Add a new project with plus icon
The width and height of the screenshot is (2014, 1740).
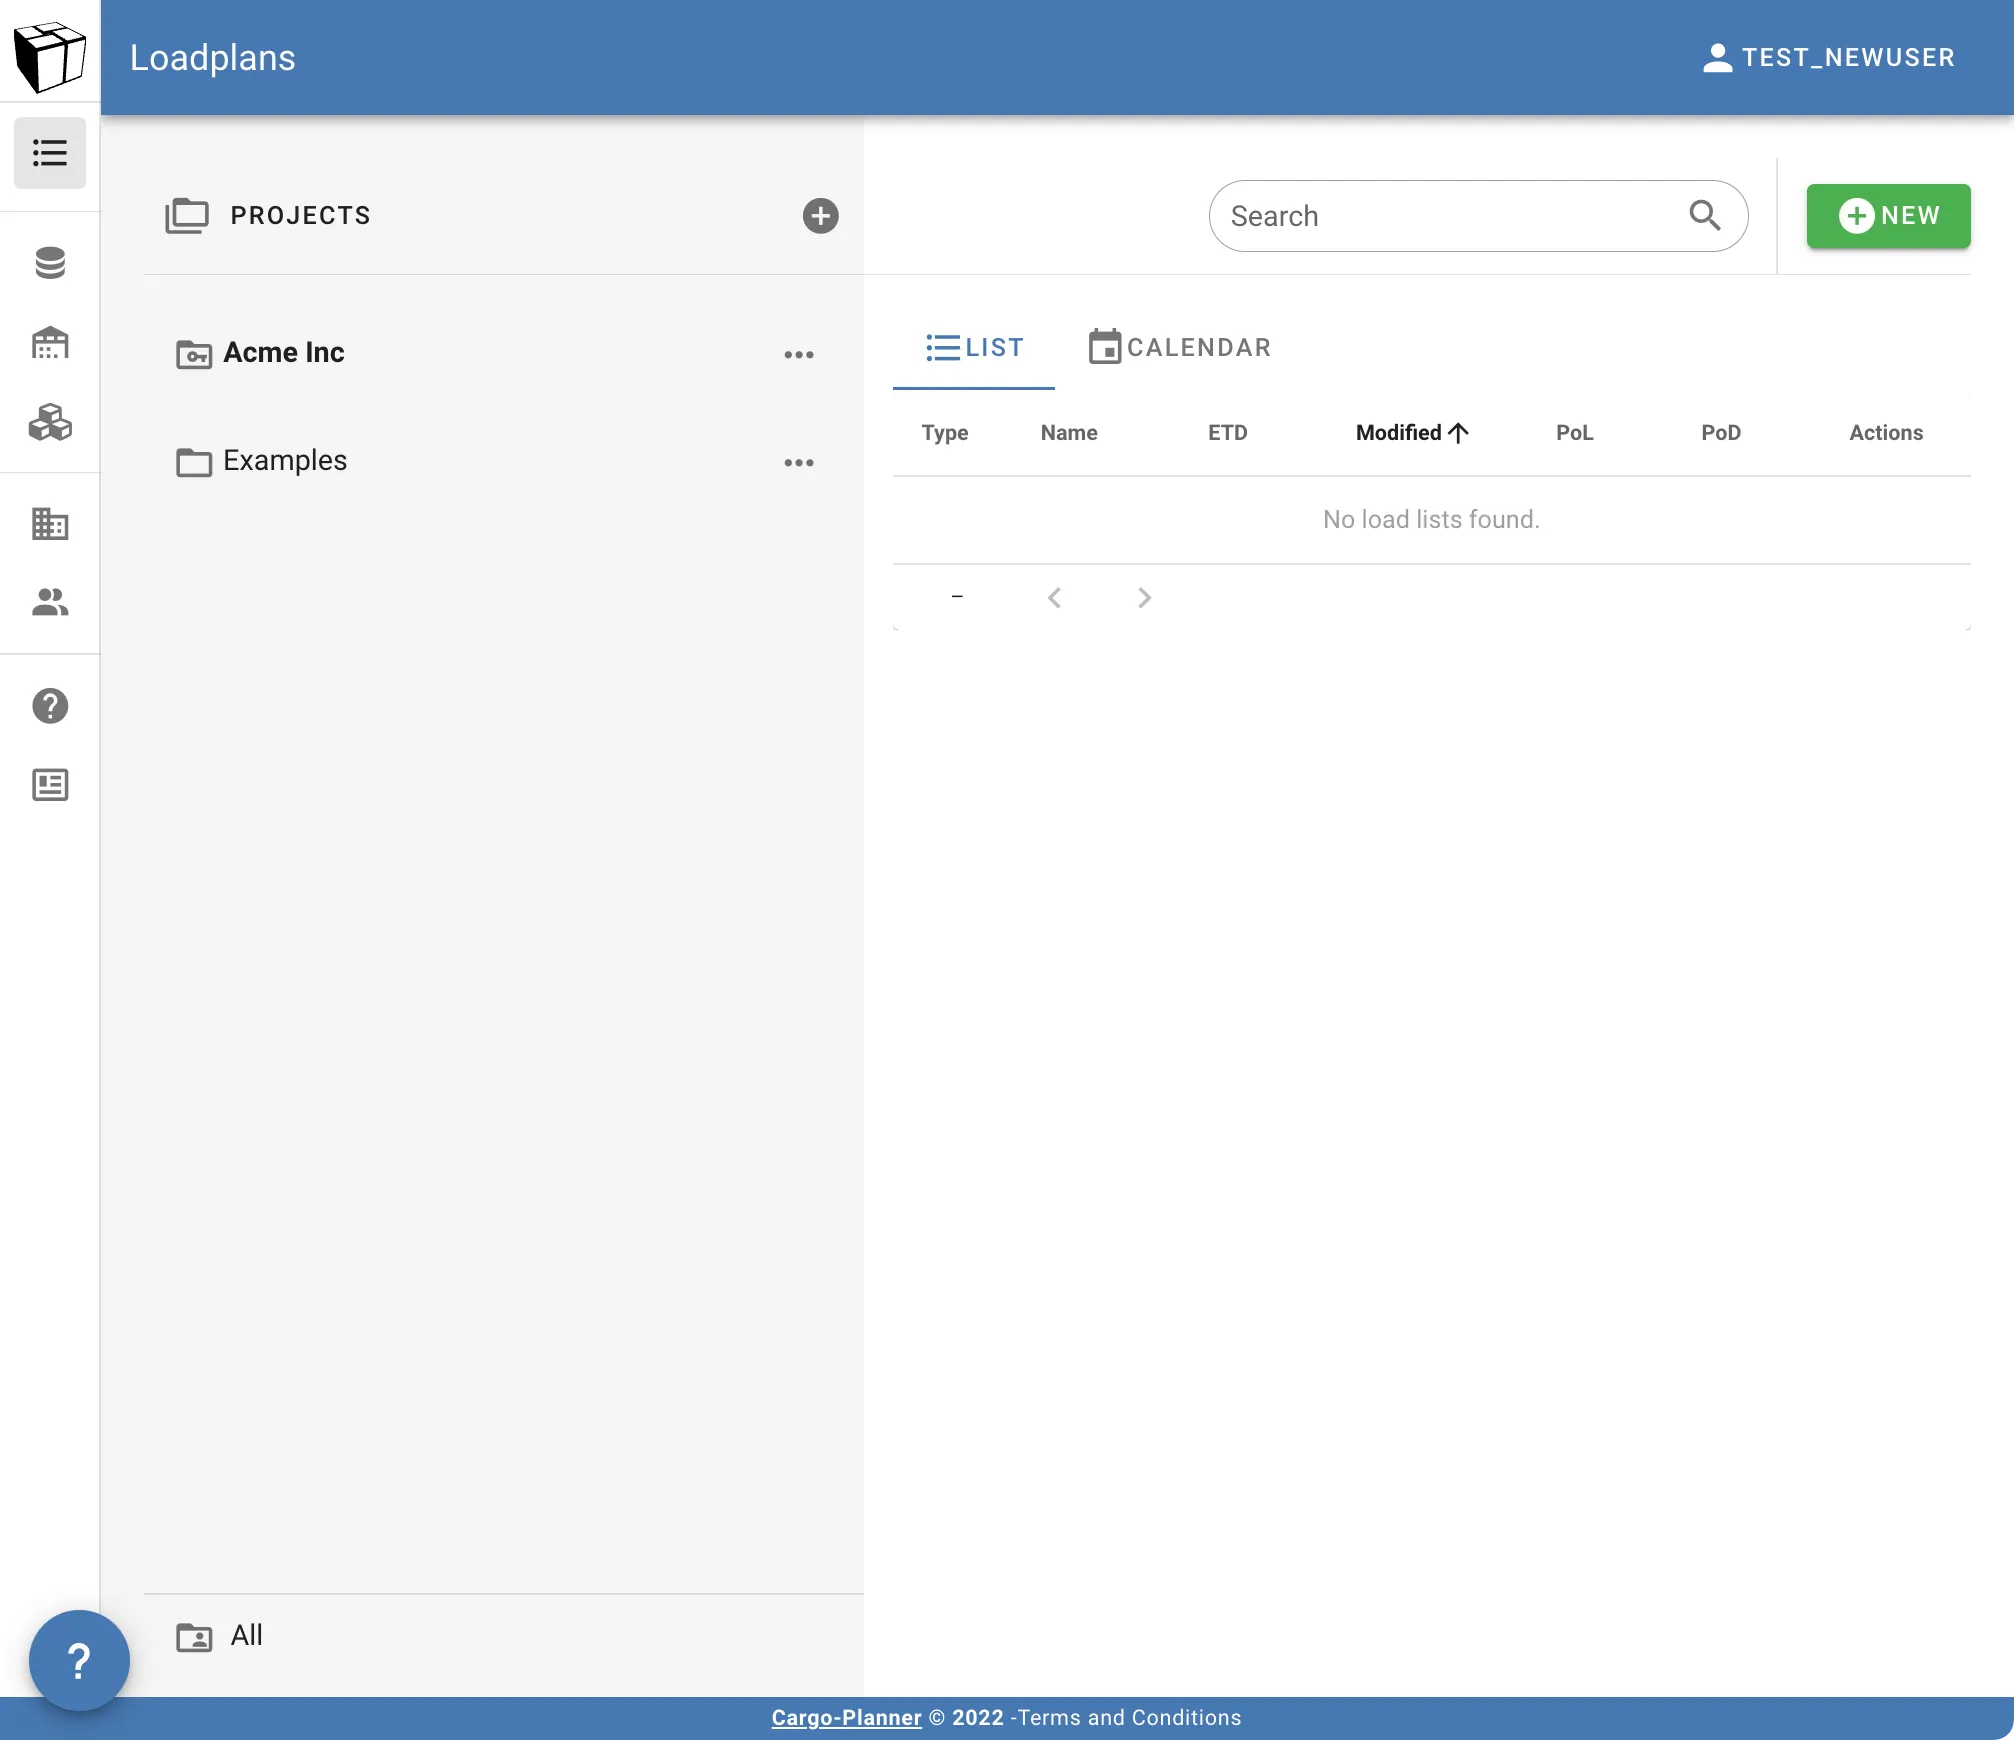820,216
